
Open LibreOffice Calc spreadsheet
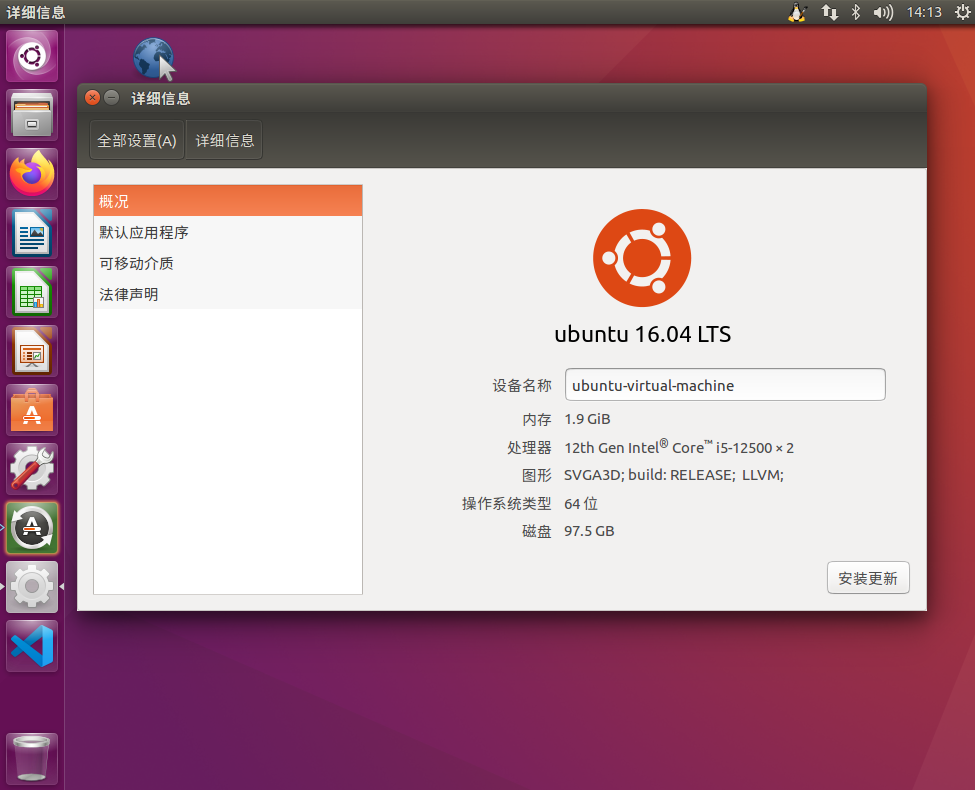click(32, 292)
